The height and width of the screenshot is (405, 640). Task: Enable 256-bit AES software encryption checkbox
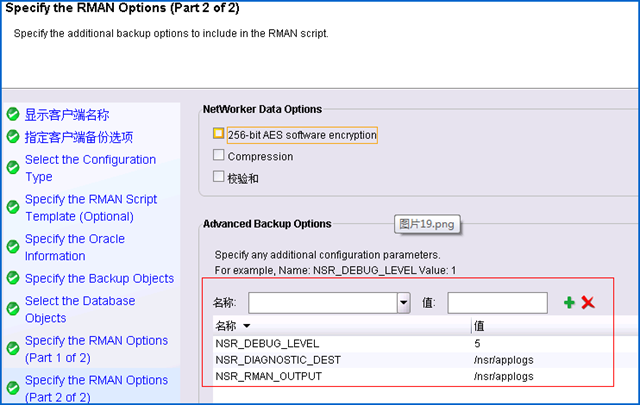(x=218, y=134)
